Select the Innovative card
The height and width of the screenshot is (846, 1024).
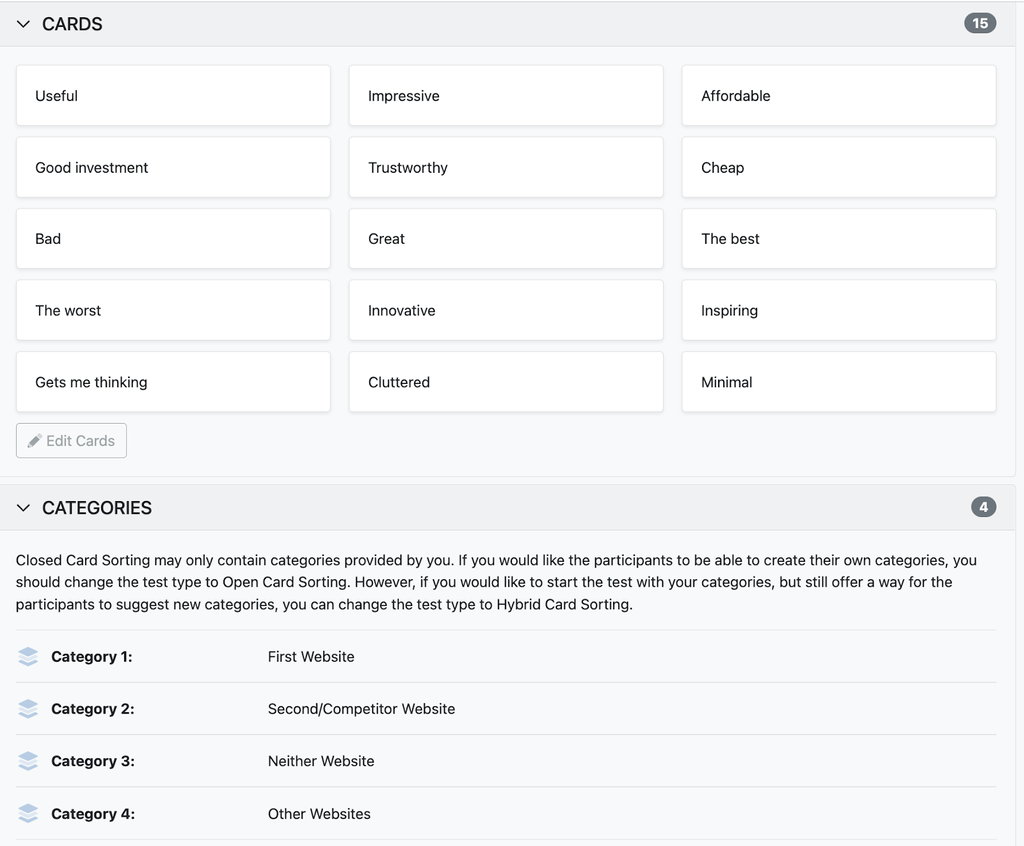(x=505, y=310)
